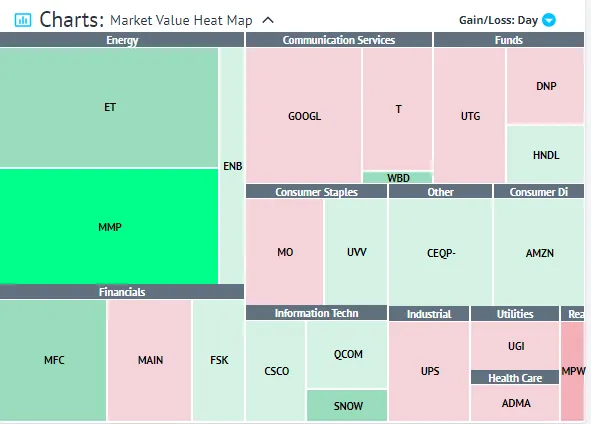Click the HNDL tile
The width and height of the screenshot is (591, 424).
click(x=545, y=155)
